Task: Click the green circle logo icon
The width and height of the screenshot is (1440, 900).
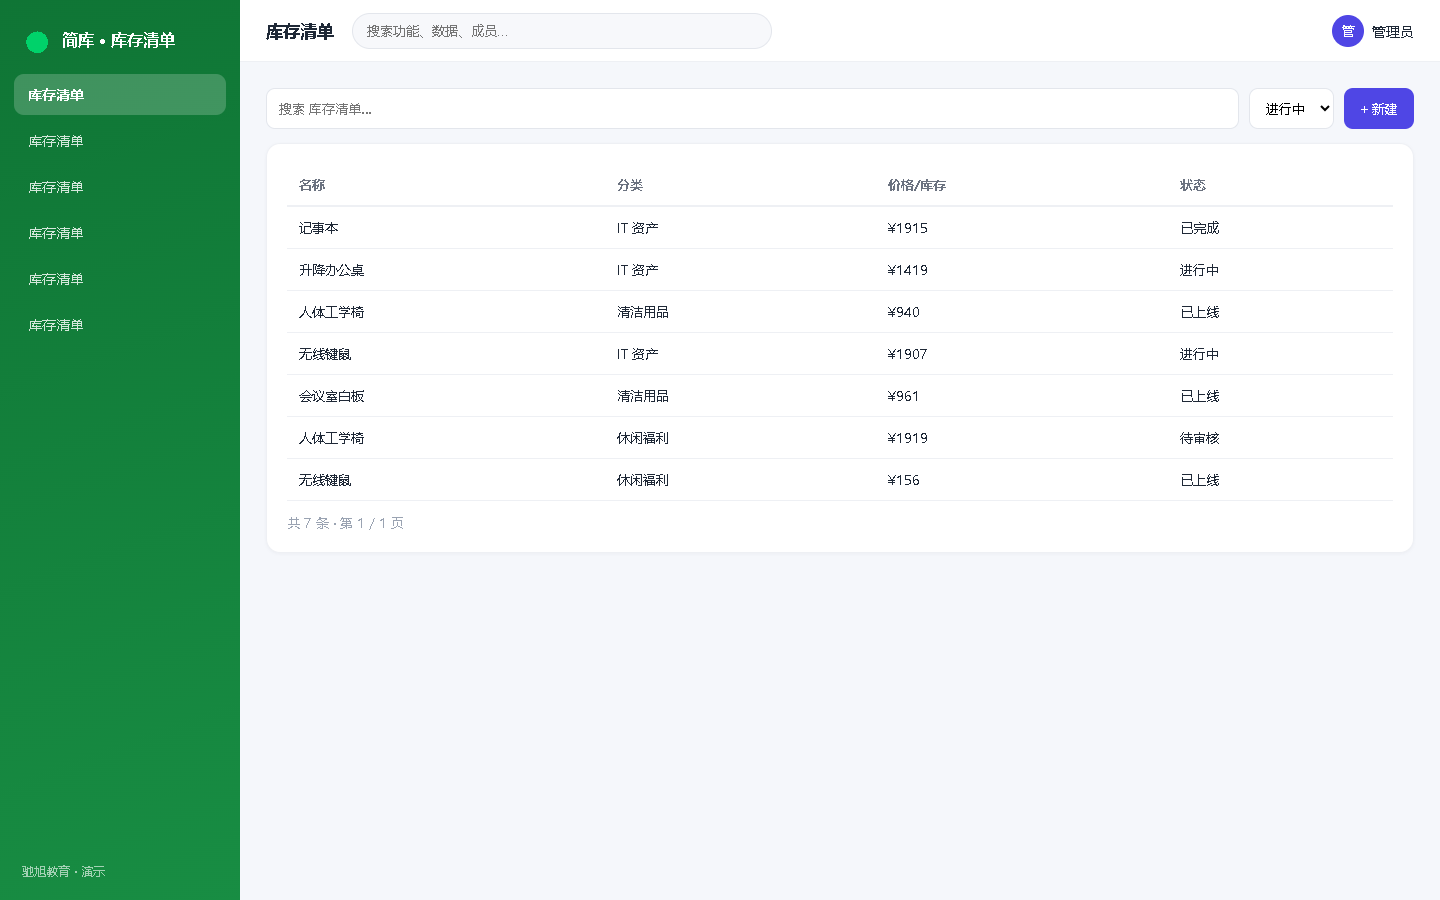Action: click(x=37, y=42)
